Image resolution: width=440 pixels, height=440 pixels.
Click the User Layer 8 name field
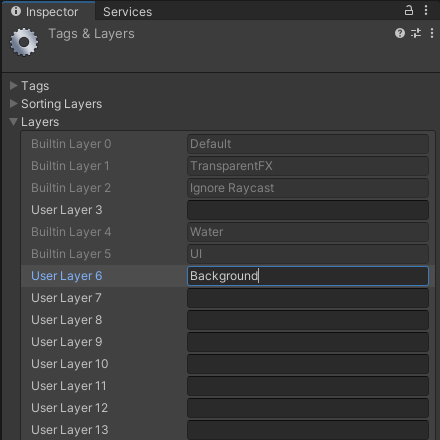(308, 320)
